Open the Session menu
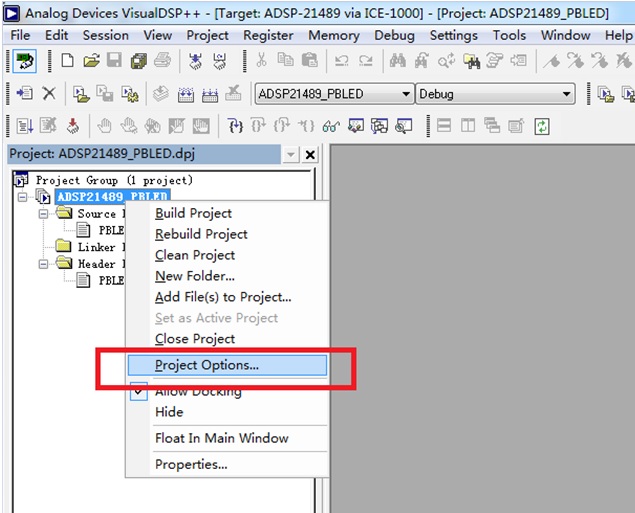635x513 pixels. [105, 36]
